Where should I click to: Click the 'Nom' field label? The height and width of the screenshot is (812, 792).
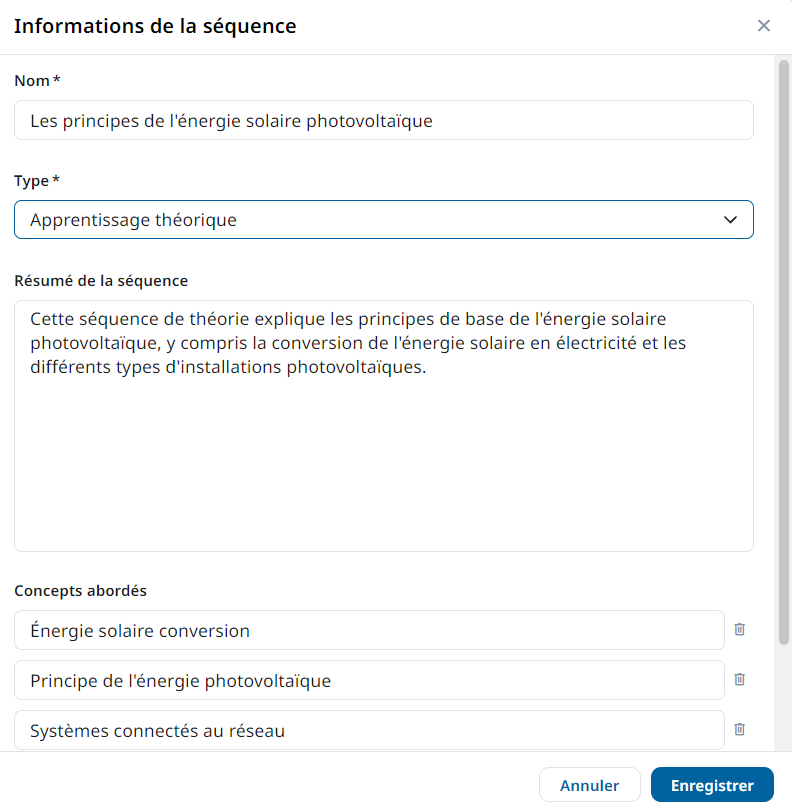(x=33, y=80)
